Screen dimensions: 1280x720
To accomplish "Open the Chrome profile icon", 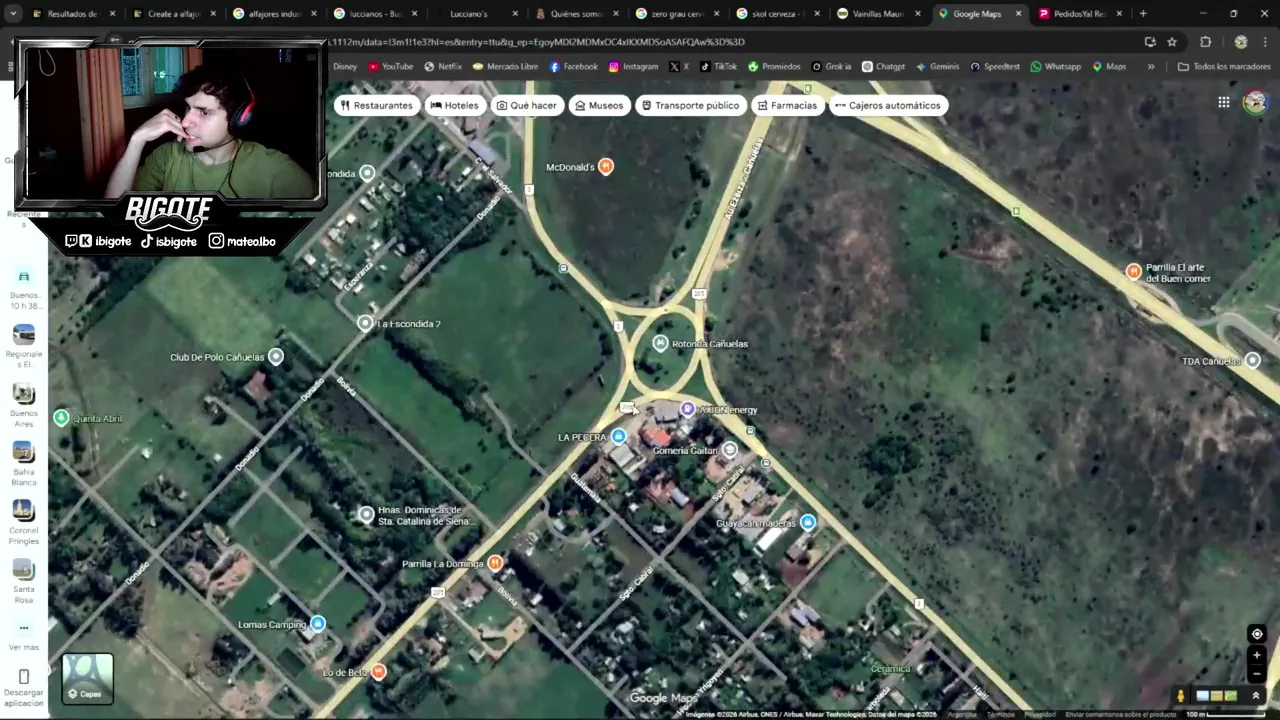I will pyautogui.click(x=1241, y=42).
